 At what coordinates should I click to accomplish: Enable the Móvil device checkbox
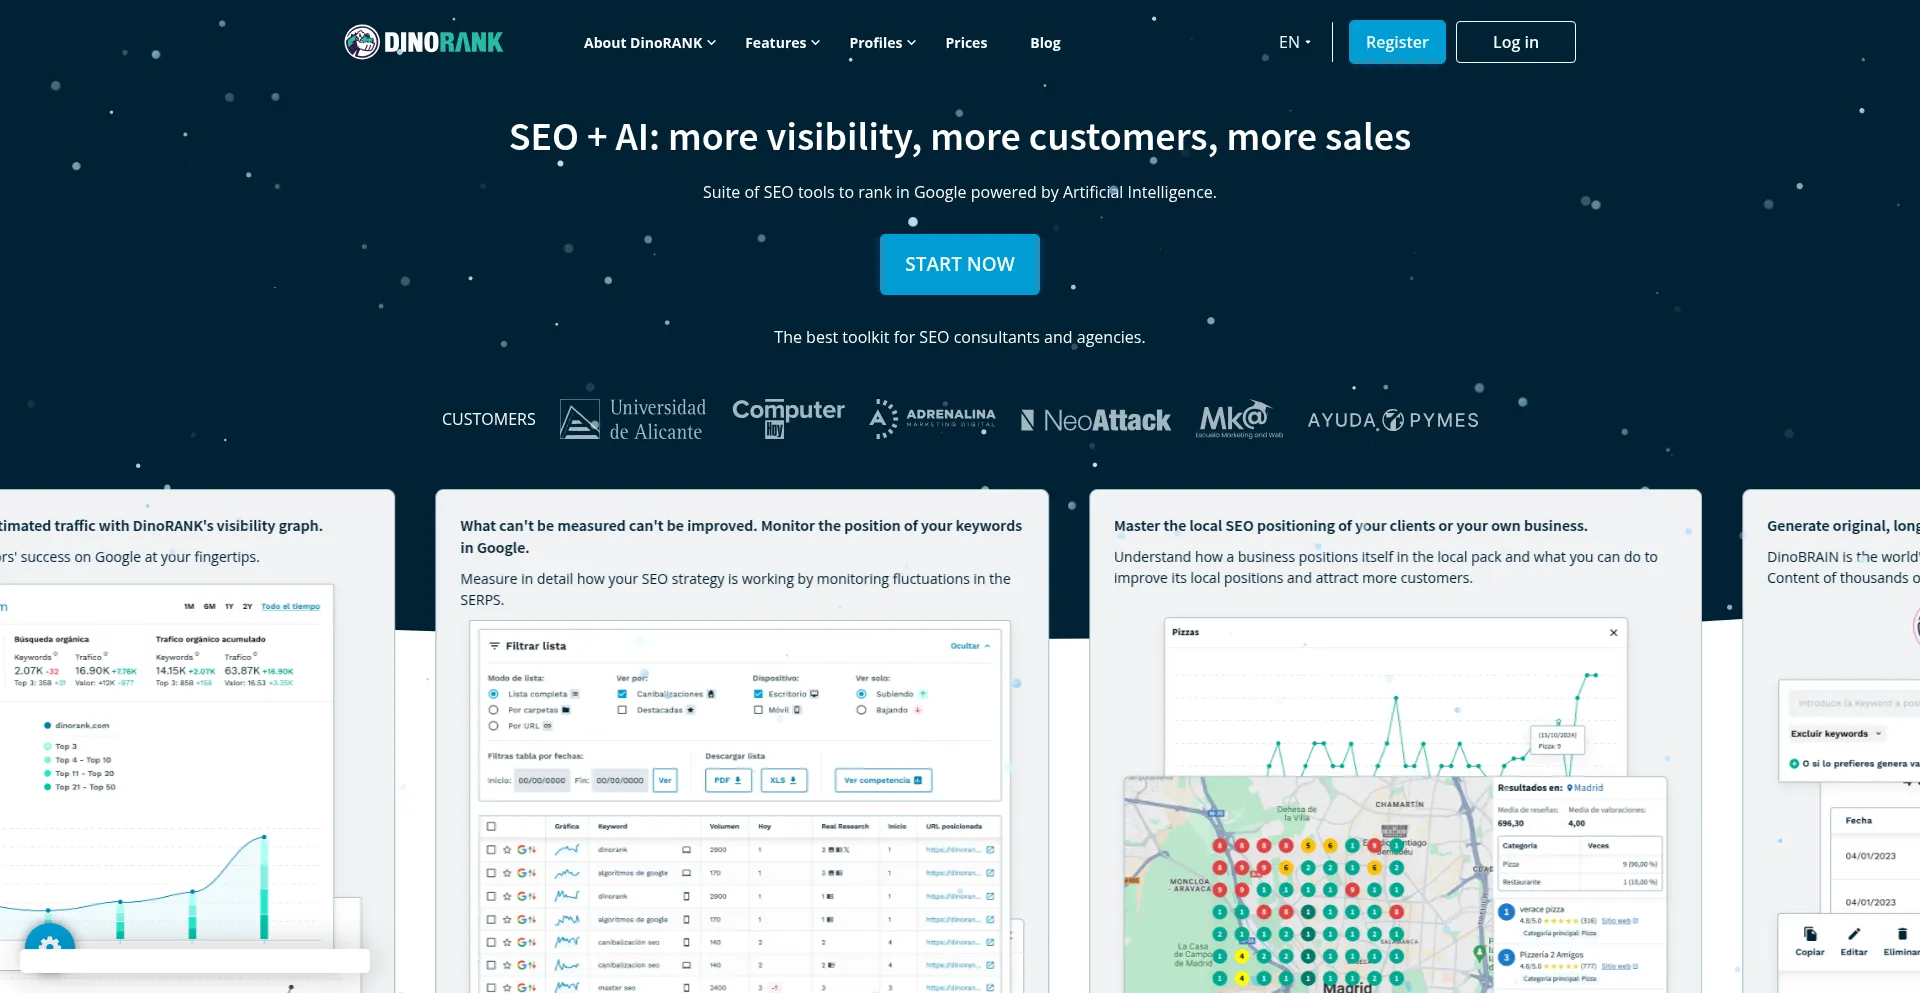[x=758, y=710]
